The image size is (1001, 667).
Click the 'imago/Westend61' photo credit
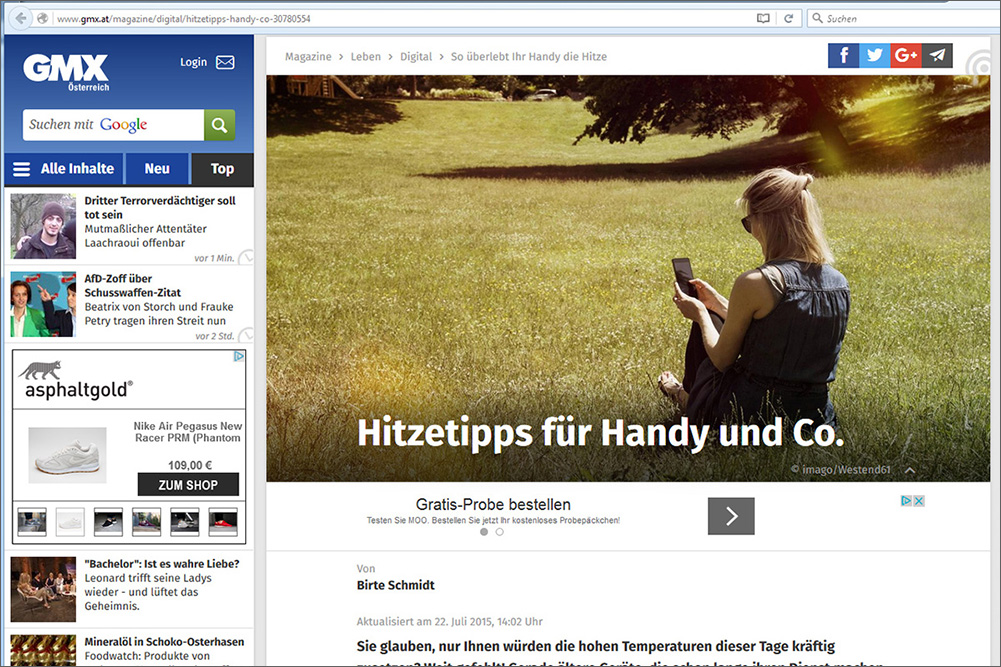(x=840, y=470)
